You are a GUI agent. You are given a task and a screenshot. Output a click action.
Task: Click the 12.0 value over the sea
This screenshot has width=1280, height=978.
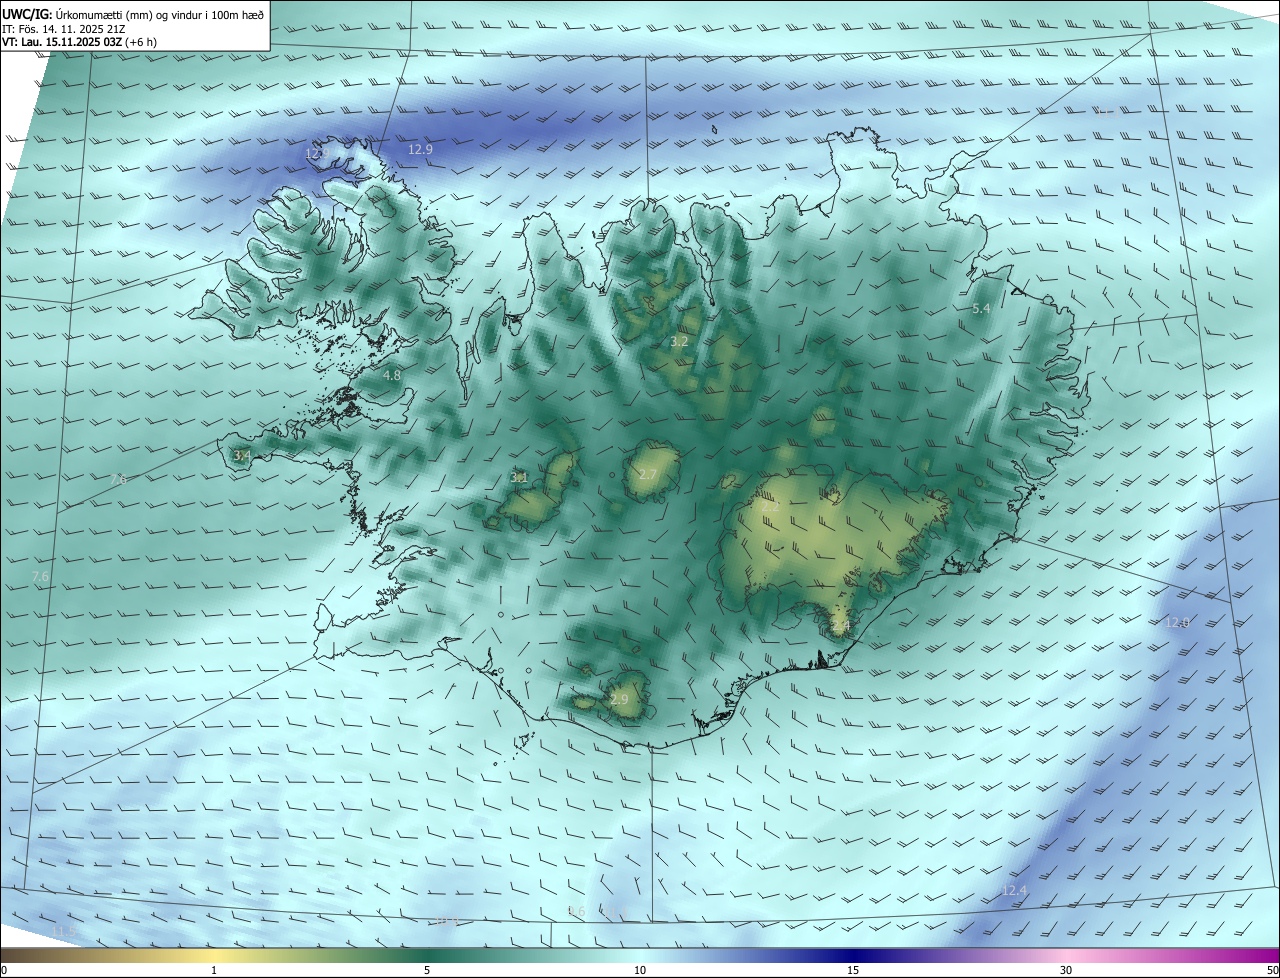(1178, 622)
